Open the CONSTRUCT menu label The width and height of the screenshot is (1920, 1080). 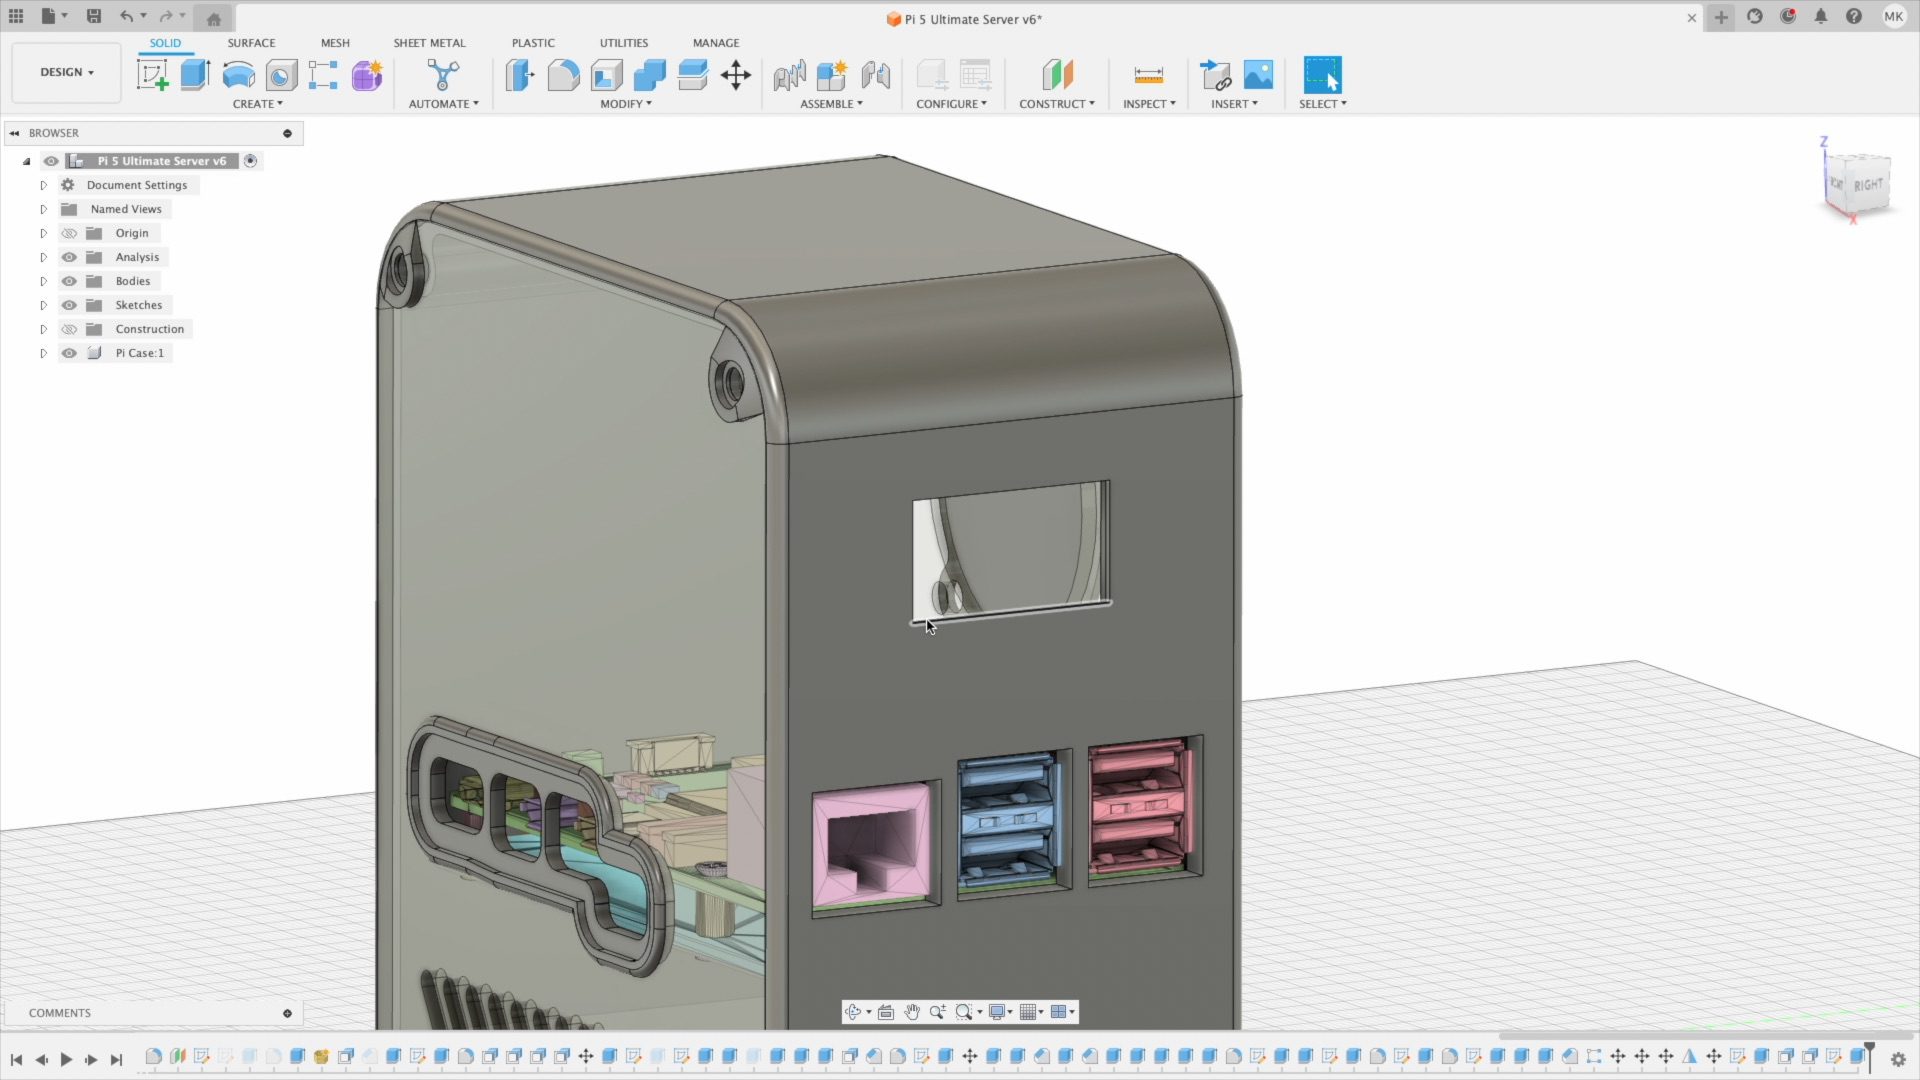pyautogui.click(x=1056, y=104)
